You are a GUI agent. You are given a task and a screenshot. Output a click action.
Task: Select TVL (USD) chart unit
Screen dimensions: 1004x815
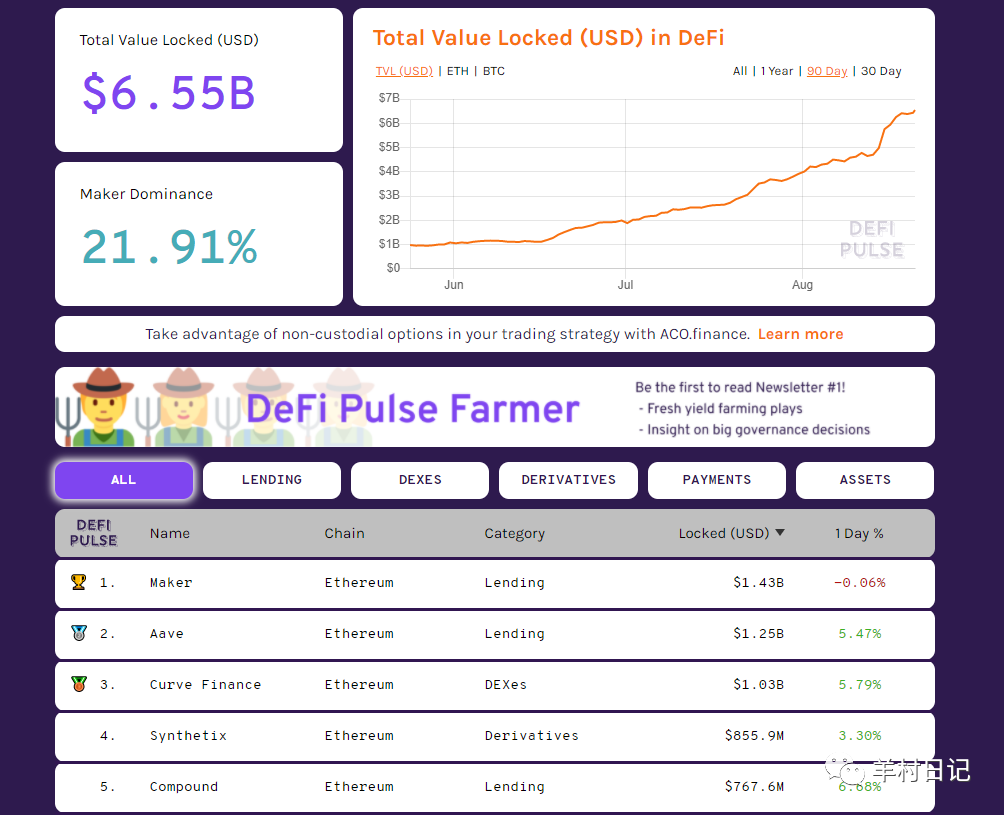pos(404,71)
